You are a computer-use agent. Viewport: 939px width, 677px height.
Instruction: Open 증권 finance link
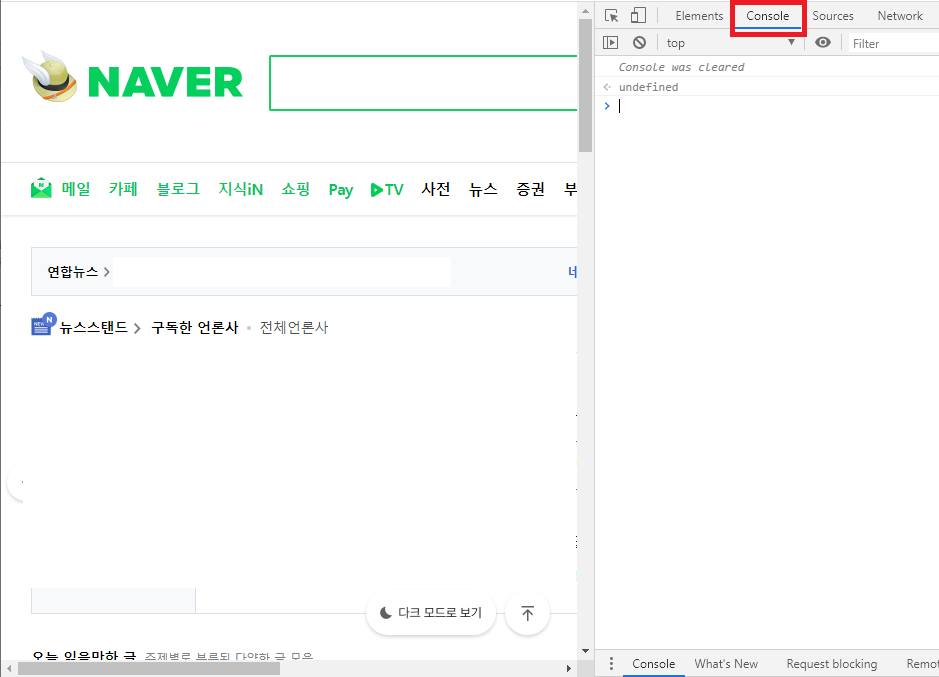[531, 189]
